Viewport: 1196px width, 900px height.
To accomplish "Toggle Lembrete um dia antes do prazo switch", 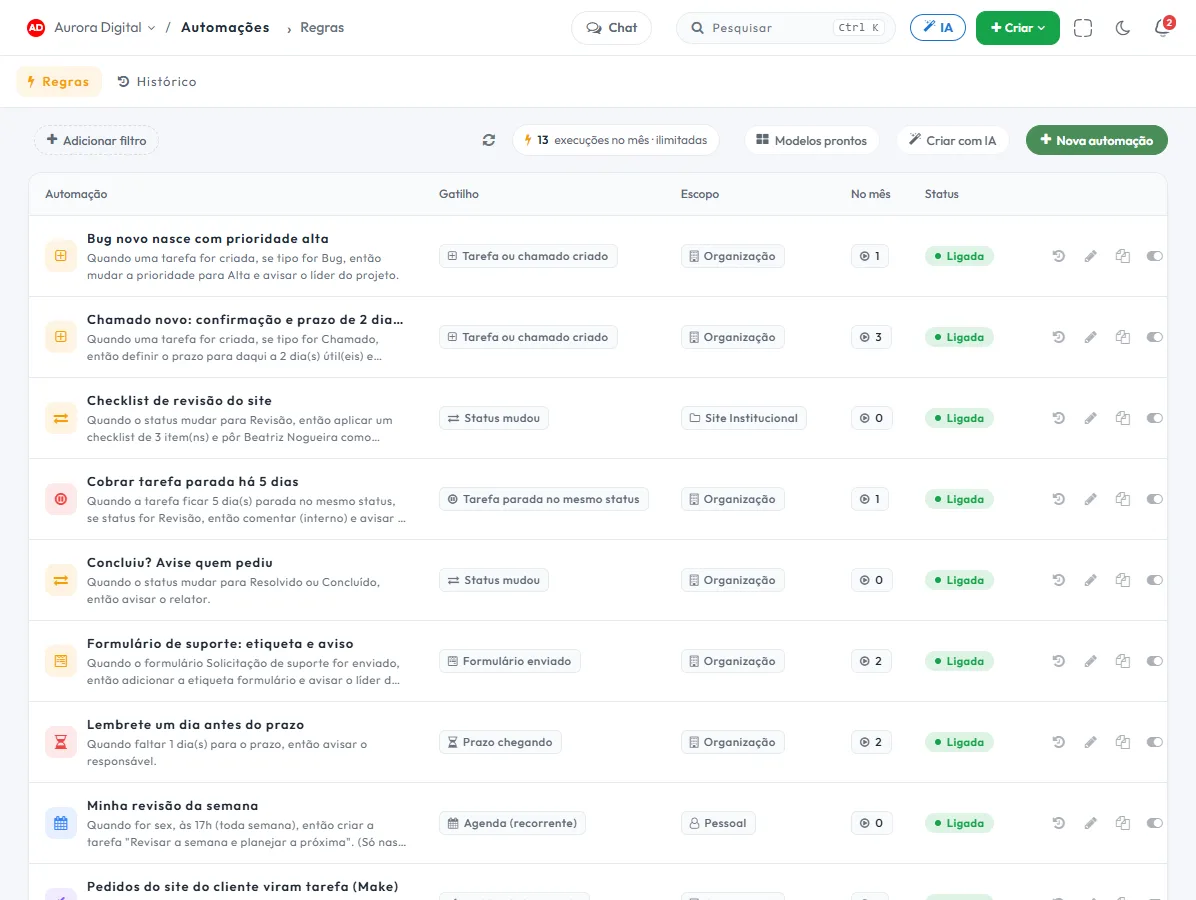I will tap(1155, 742).
